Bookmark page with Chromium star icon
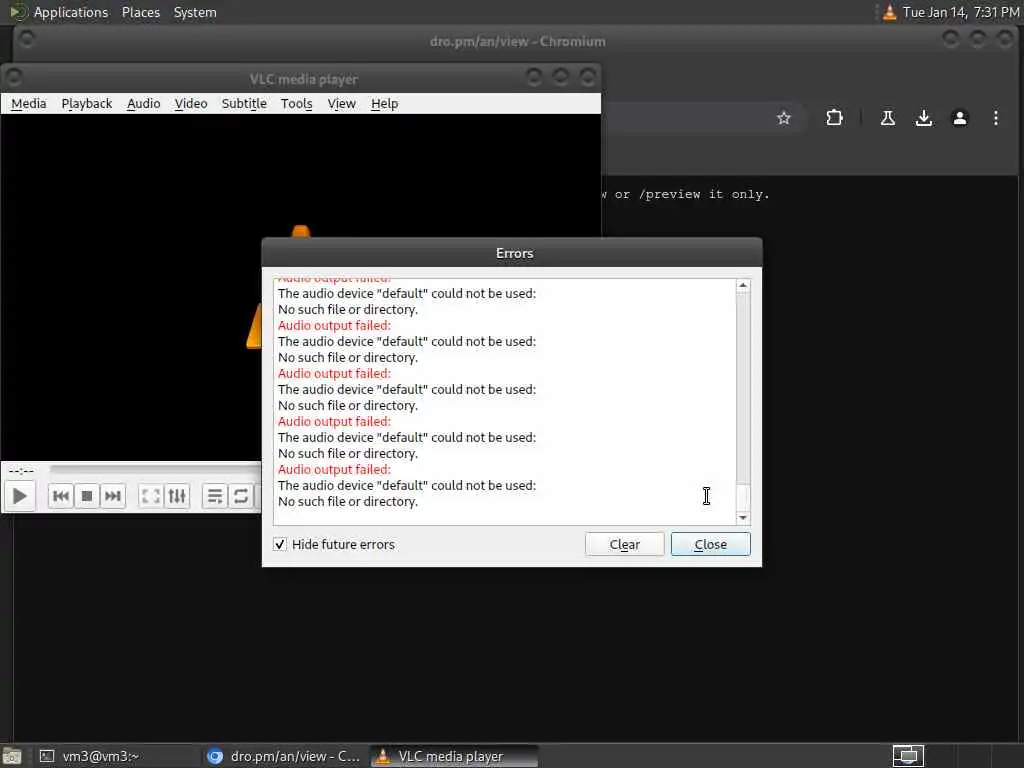Image resolution: width=1024 pixels, height=768 pixels. coord(784,118)
